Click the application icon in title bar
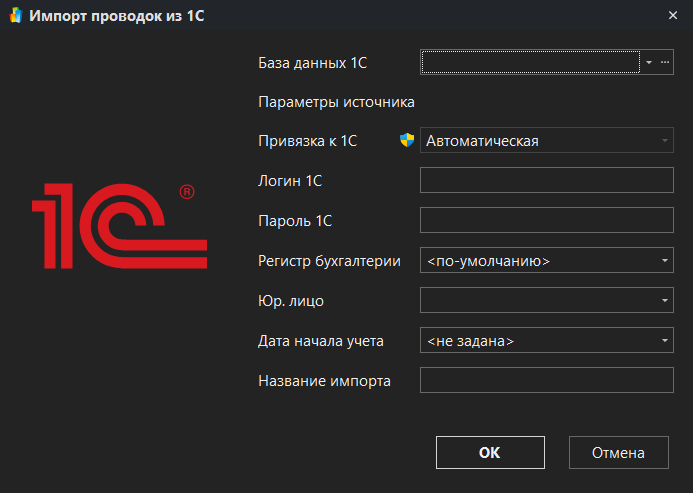Image resolution: width=693 pixels, height=493 pixels. pos(15,15)
